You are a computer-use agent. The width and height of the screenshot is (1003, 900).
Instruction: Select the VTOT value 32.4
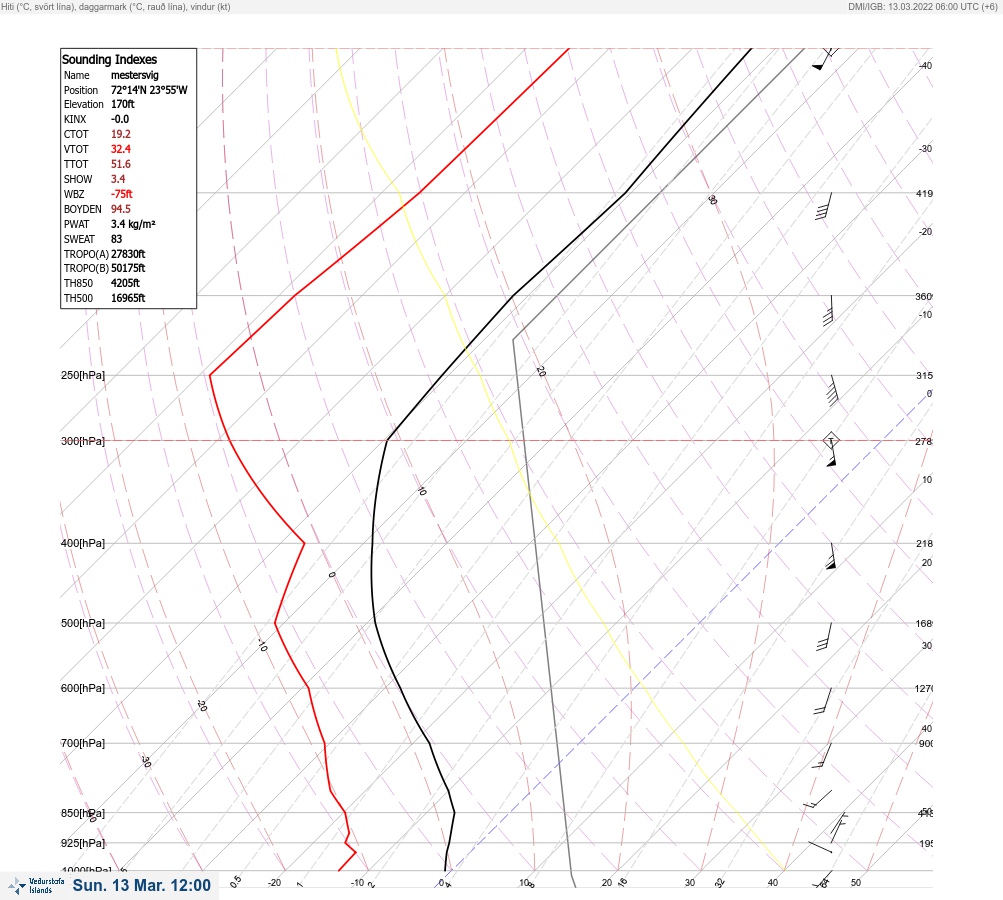point(120,149)
